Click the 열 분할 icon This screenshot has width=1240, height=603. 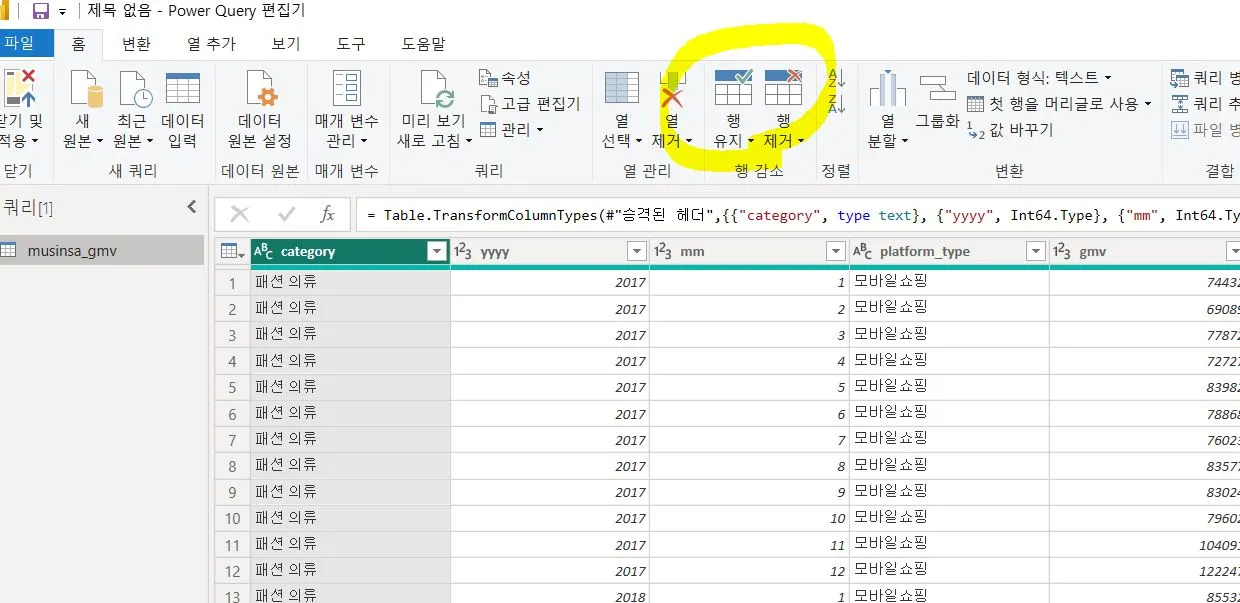tap(886, 90)
